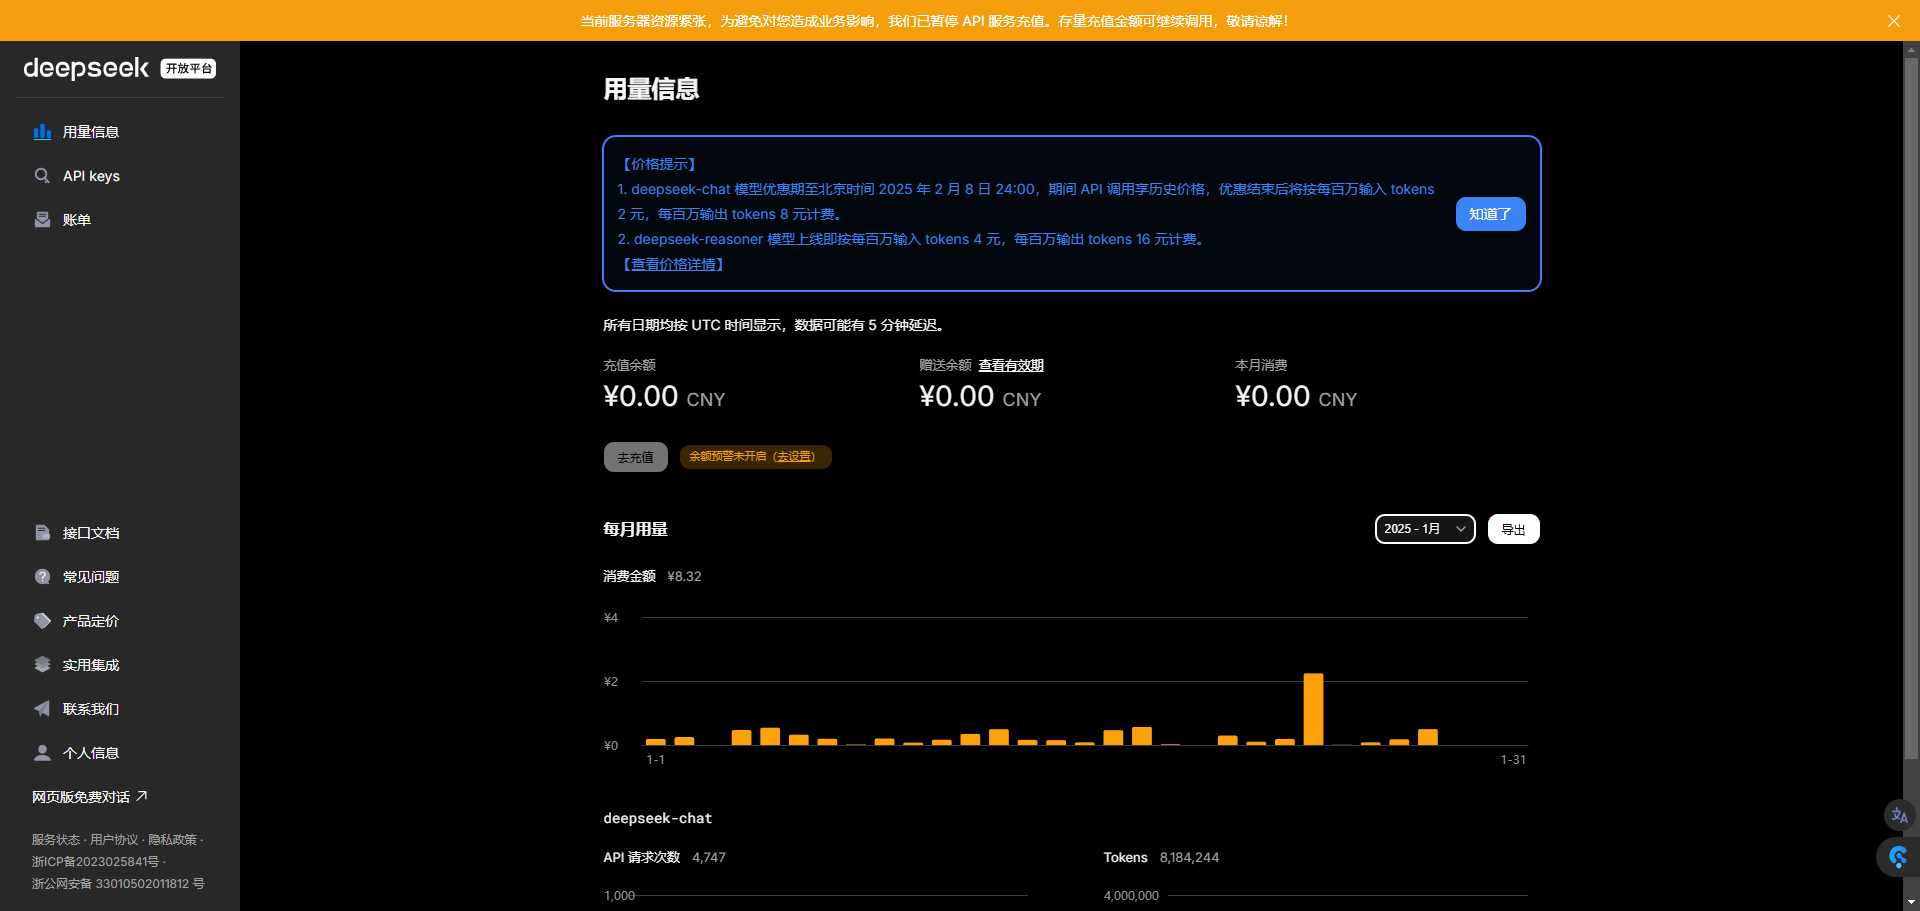
Task: Click the floating translate icon at right edge
Action: click(x=1899, y=815)
